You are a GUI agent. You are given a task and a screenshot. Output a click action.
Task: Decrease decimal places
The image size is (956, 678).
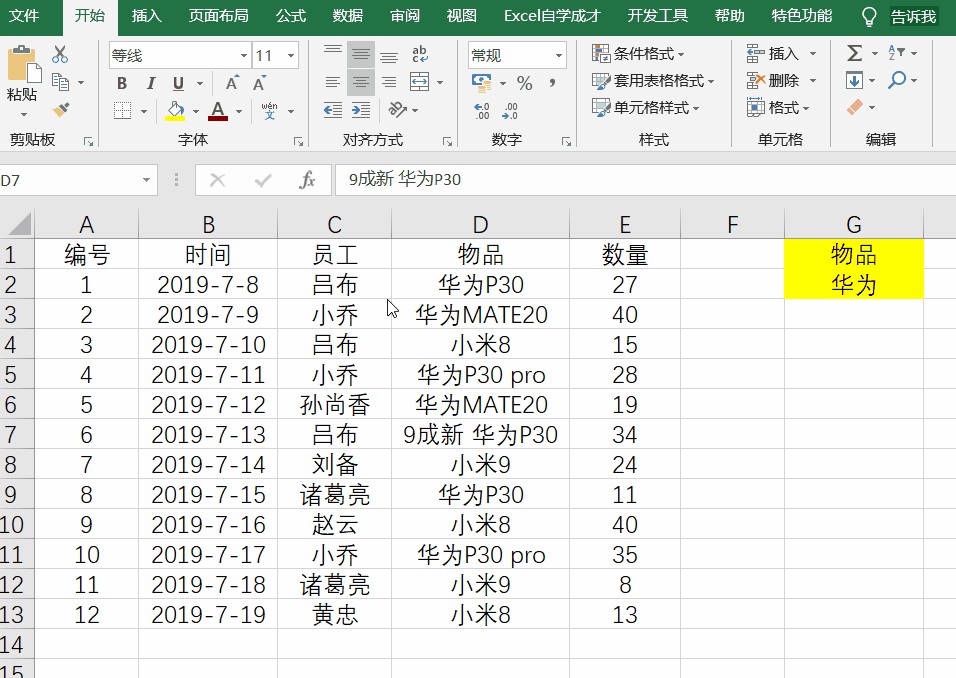tap(510, 110)
